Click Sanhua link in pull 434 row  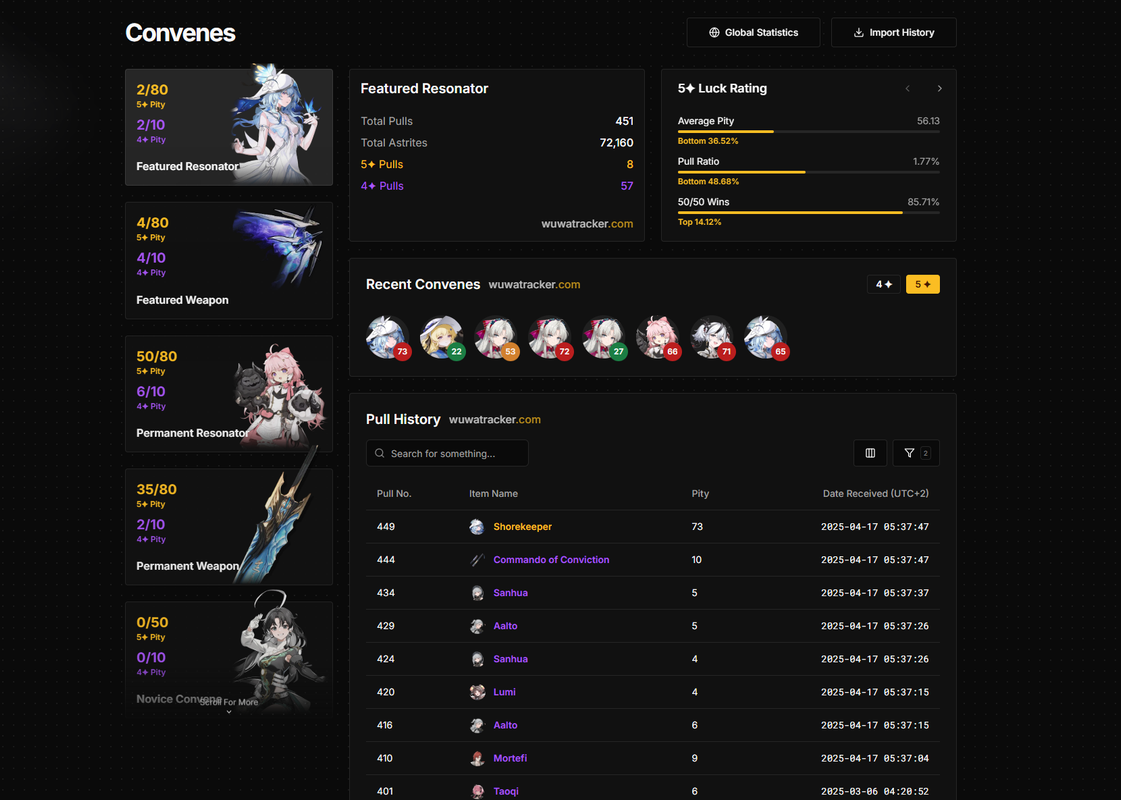(510, 593)
